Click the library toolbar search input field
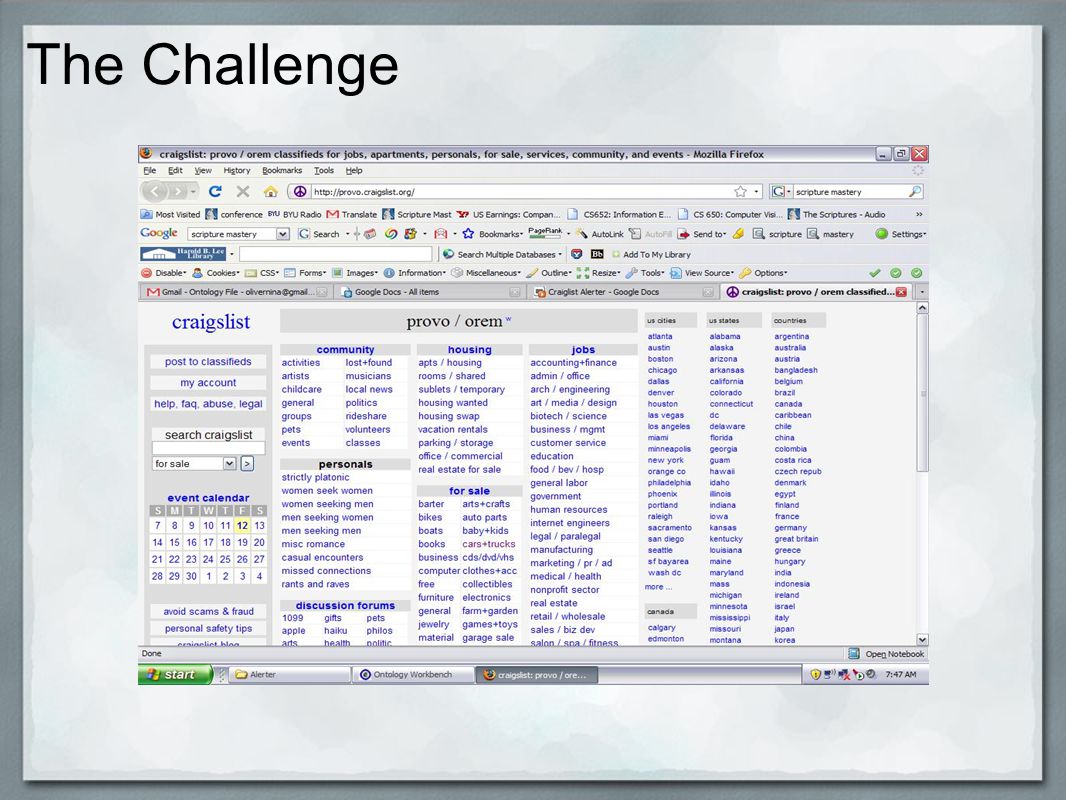 coord(335,254)
